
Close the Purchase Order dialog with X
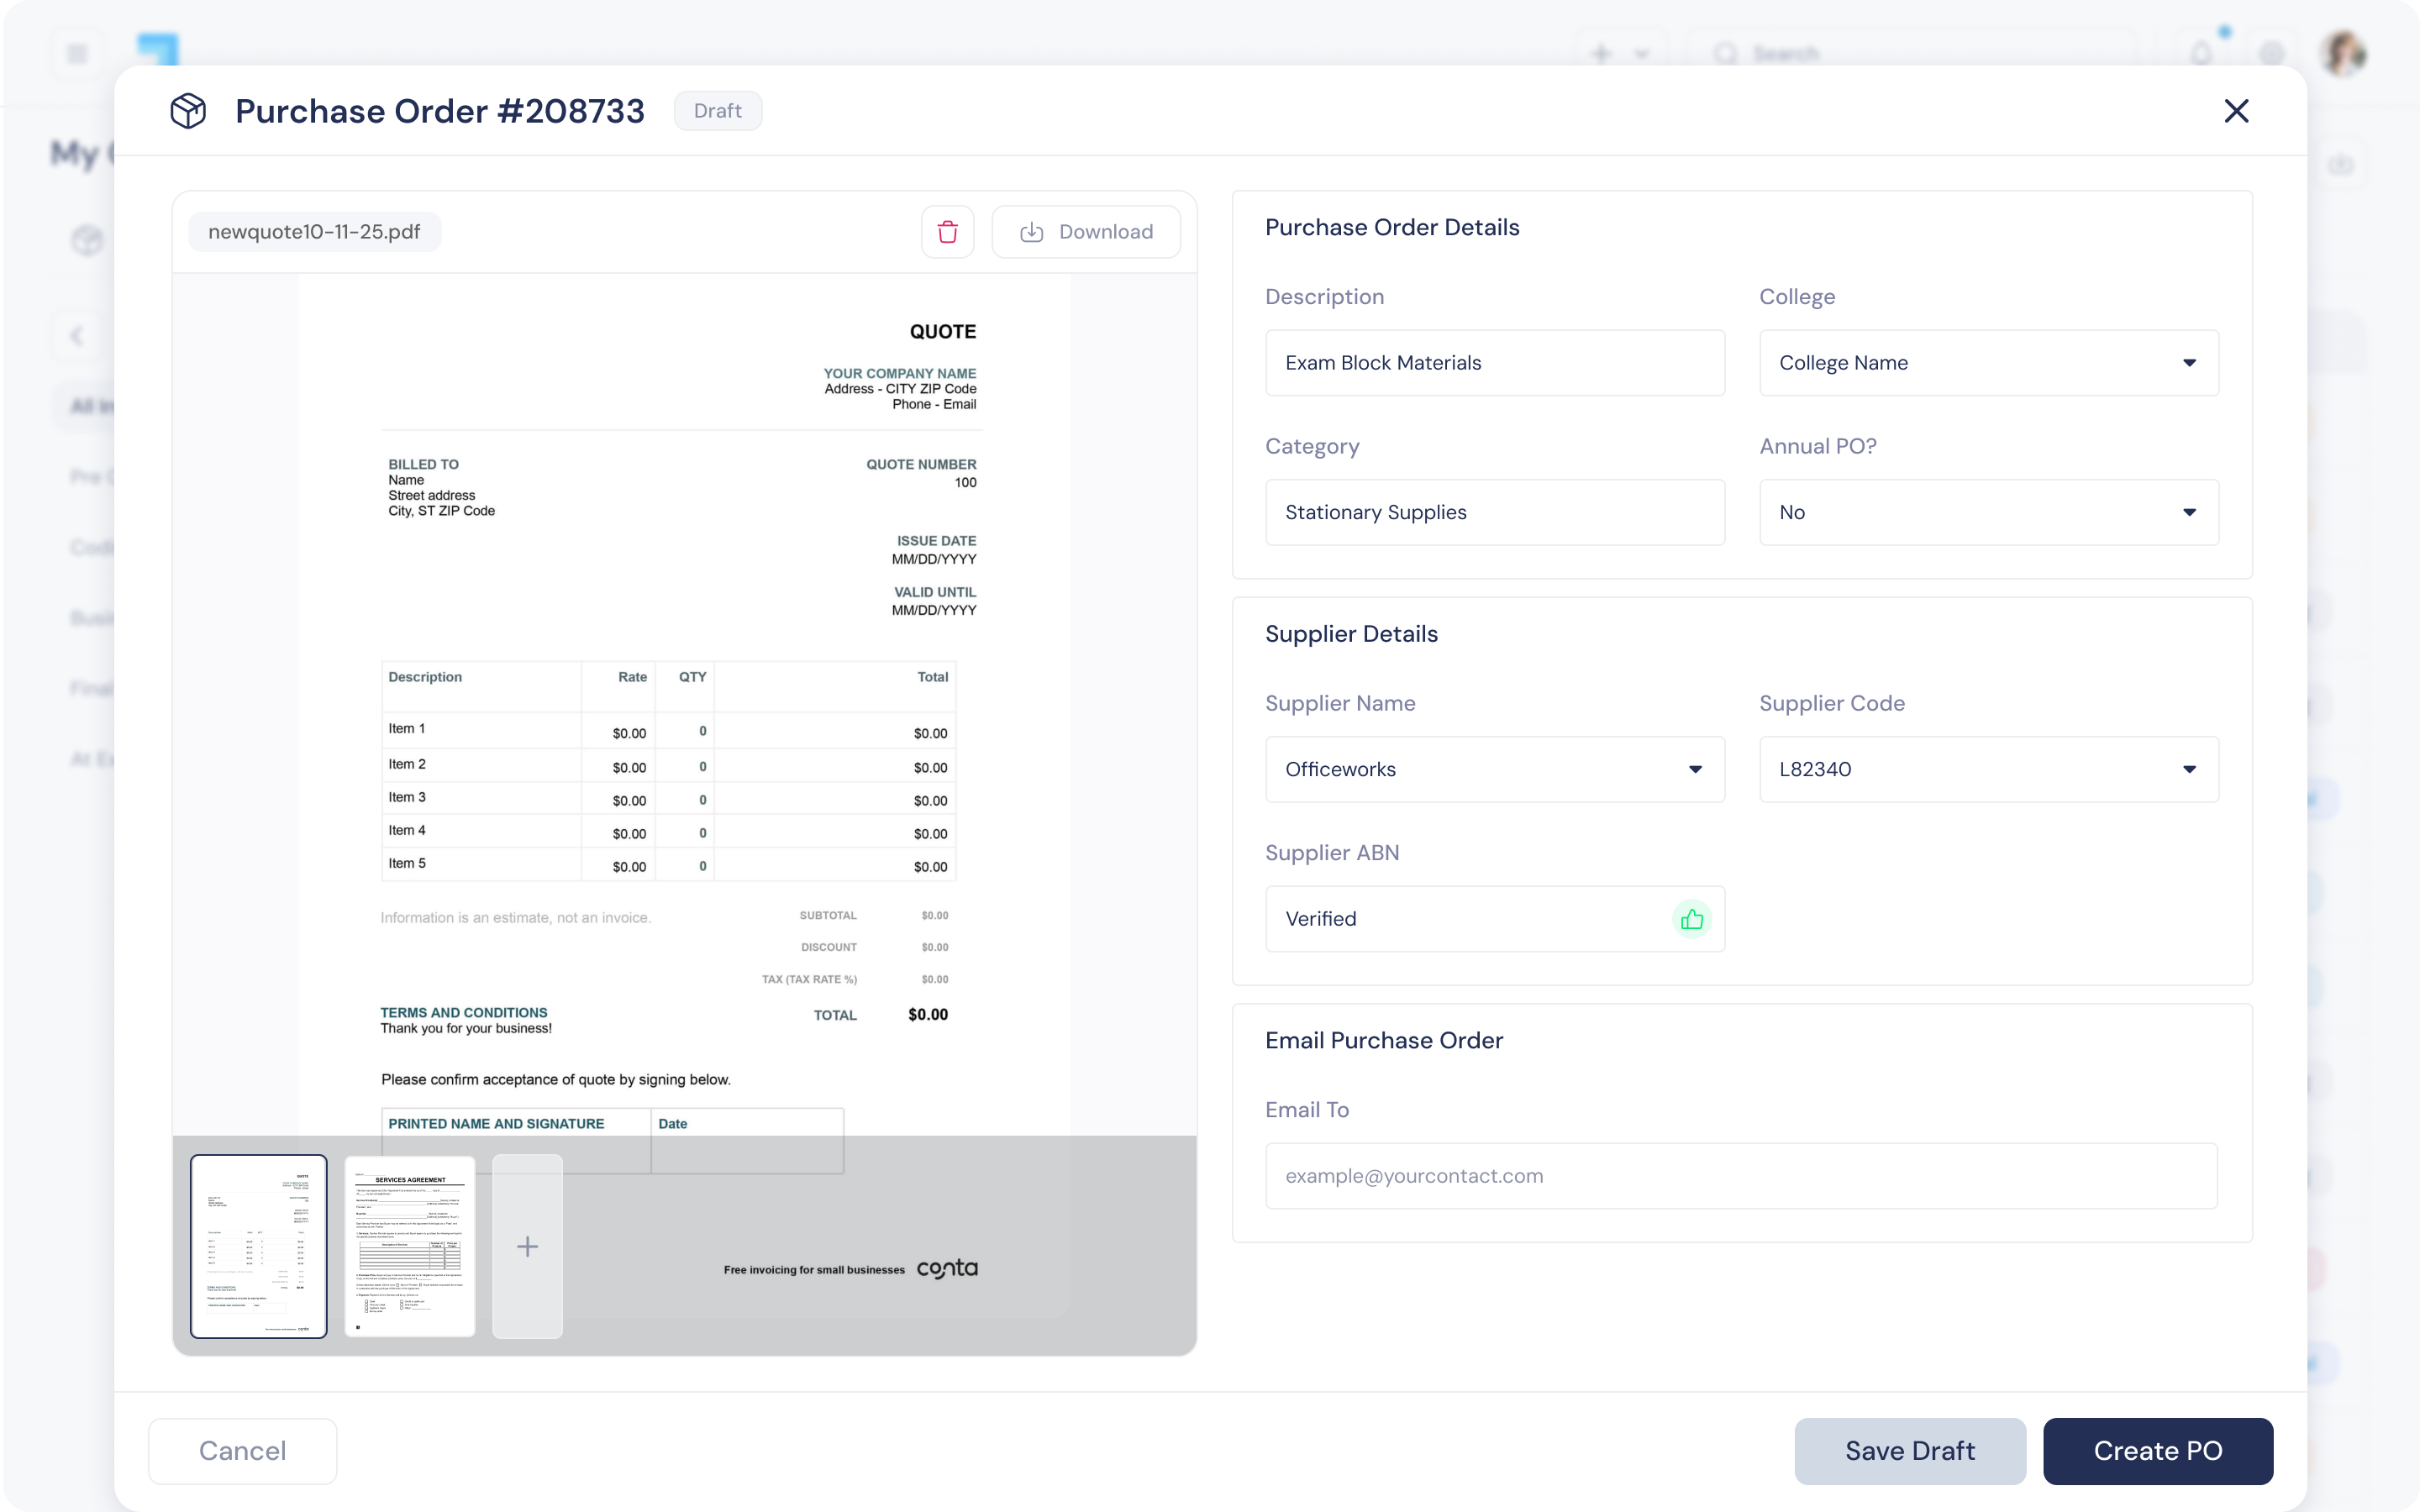2236,111
